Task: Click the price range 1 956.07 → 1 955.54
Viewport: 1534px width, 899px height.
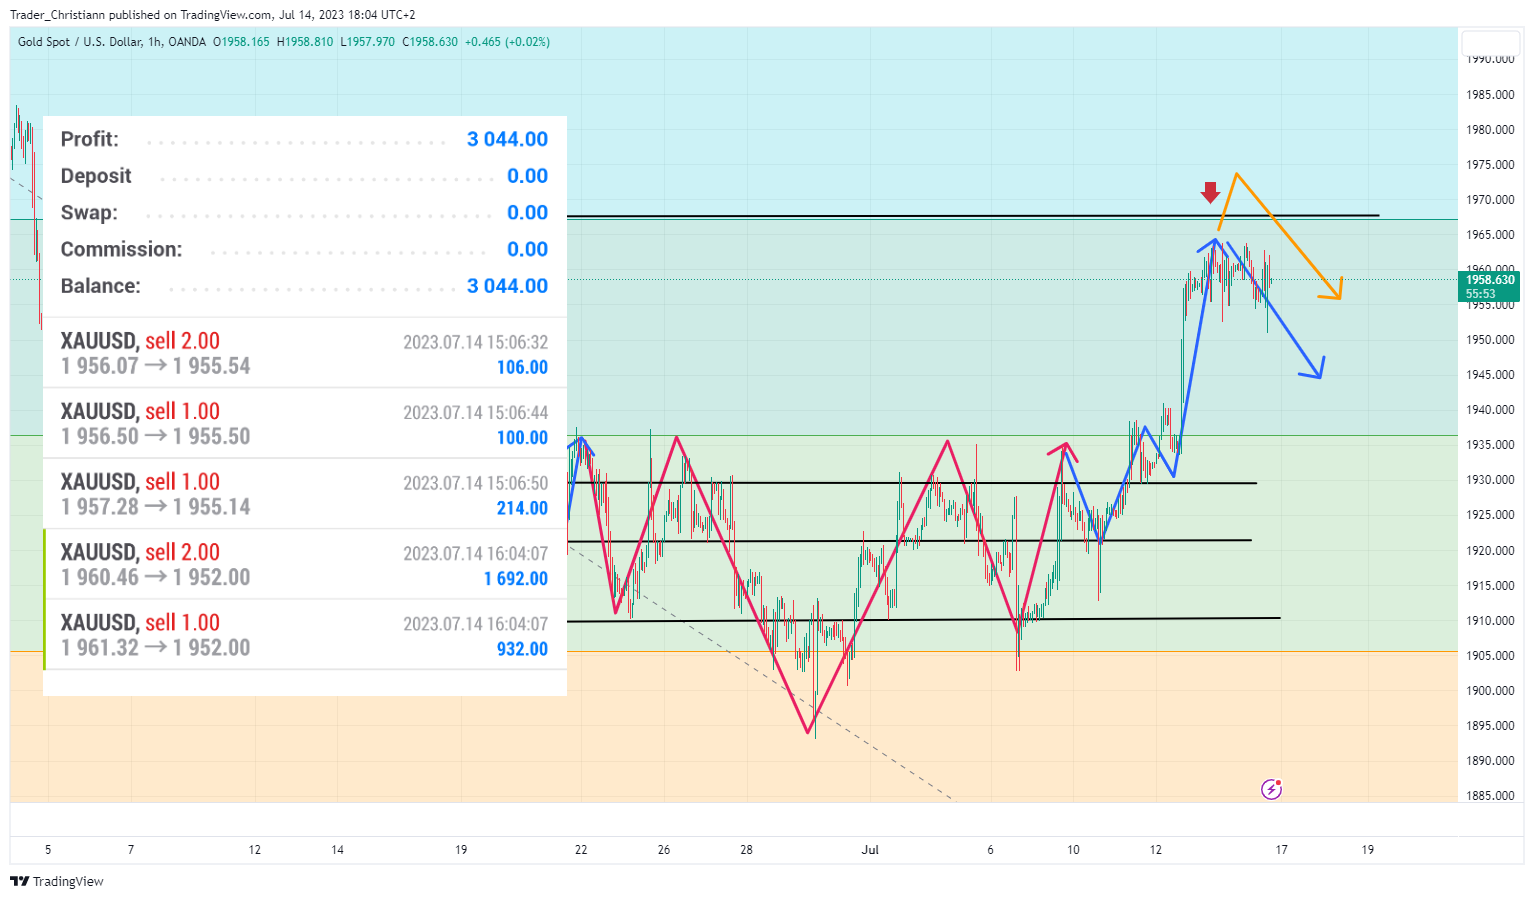Action: tap(156, 366)
